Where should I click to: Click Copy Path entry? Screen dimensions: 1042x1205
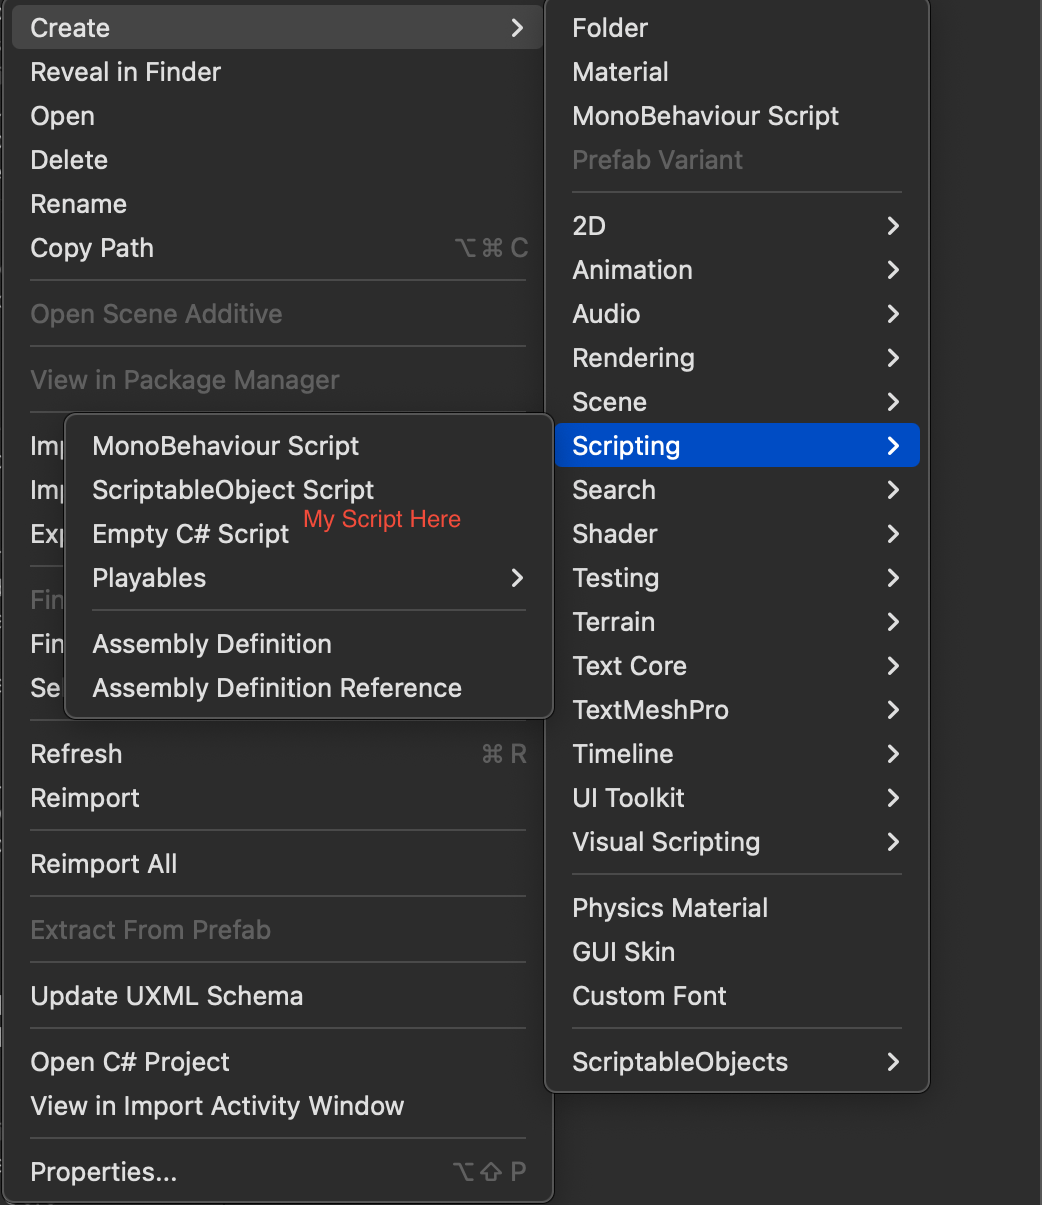[277, 248]
